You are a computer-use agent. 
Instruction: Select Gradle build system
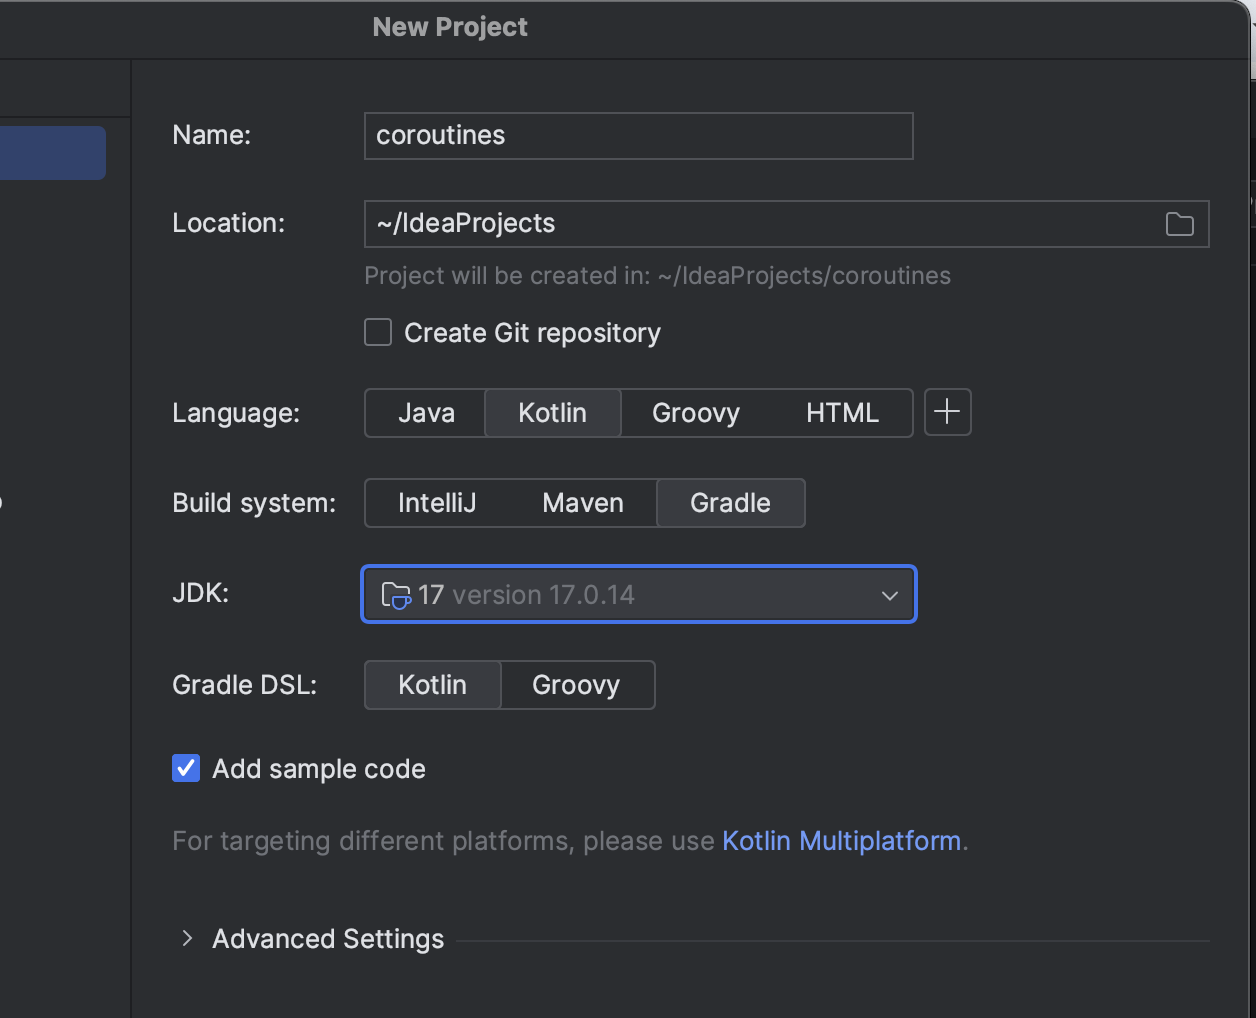(731, 503)
